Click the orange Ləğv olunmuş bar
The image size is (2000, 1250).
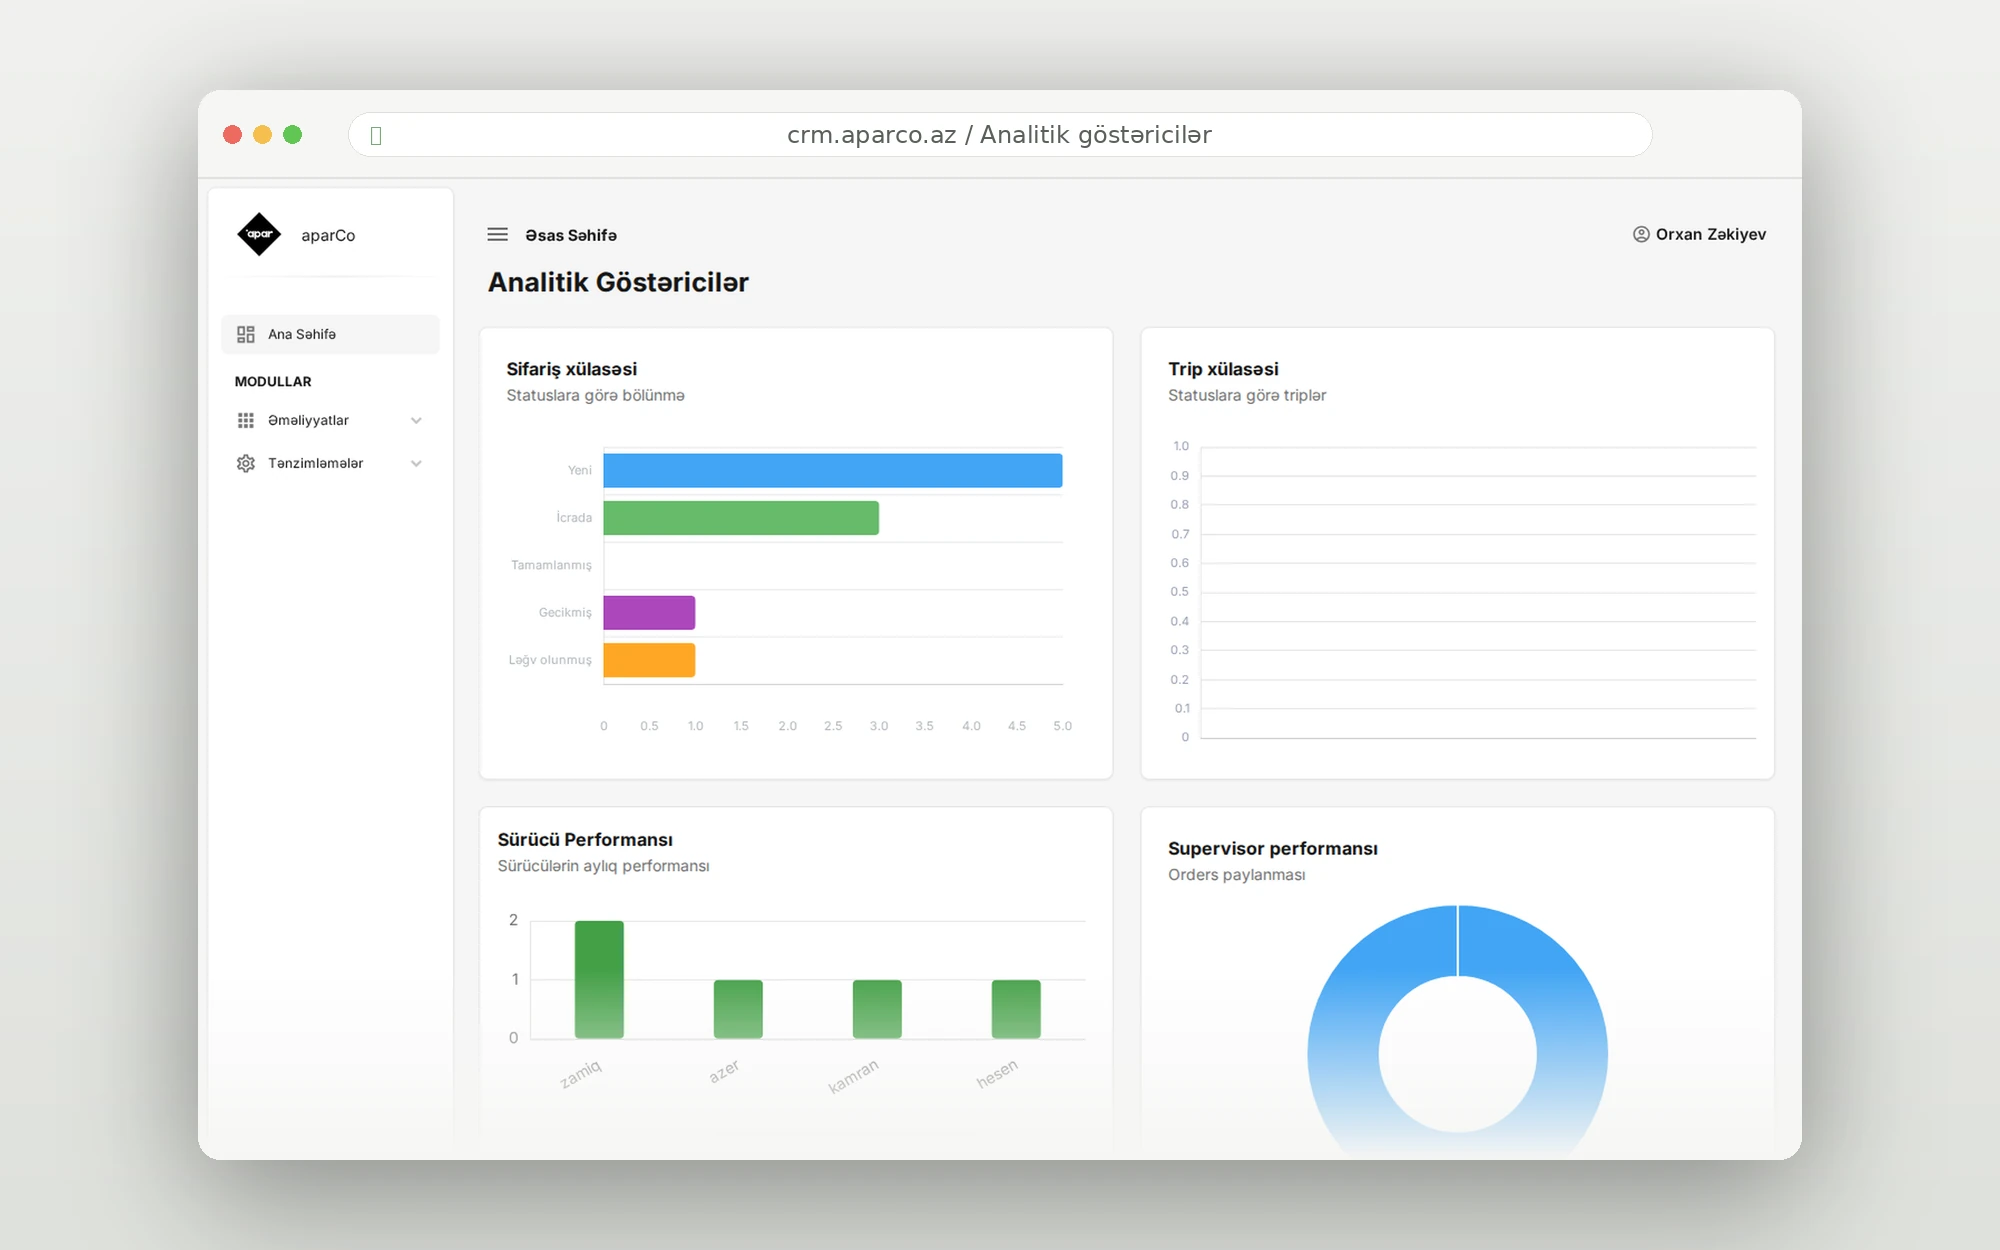pyautogui.click(x=649, y=660)
